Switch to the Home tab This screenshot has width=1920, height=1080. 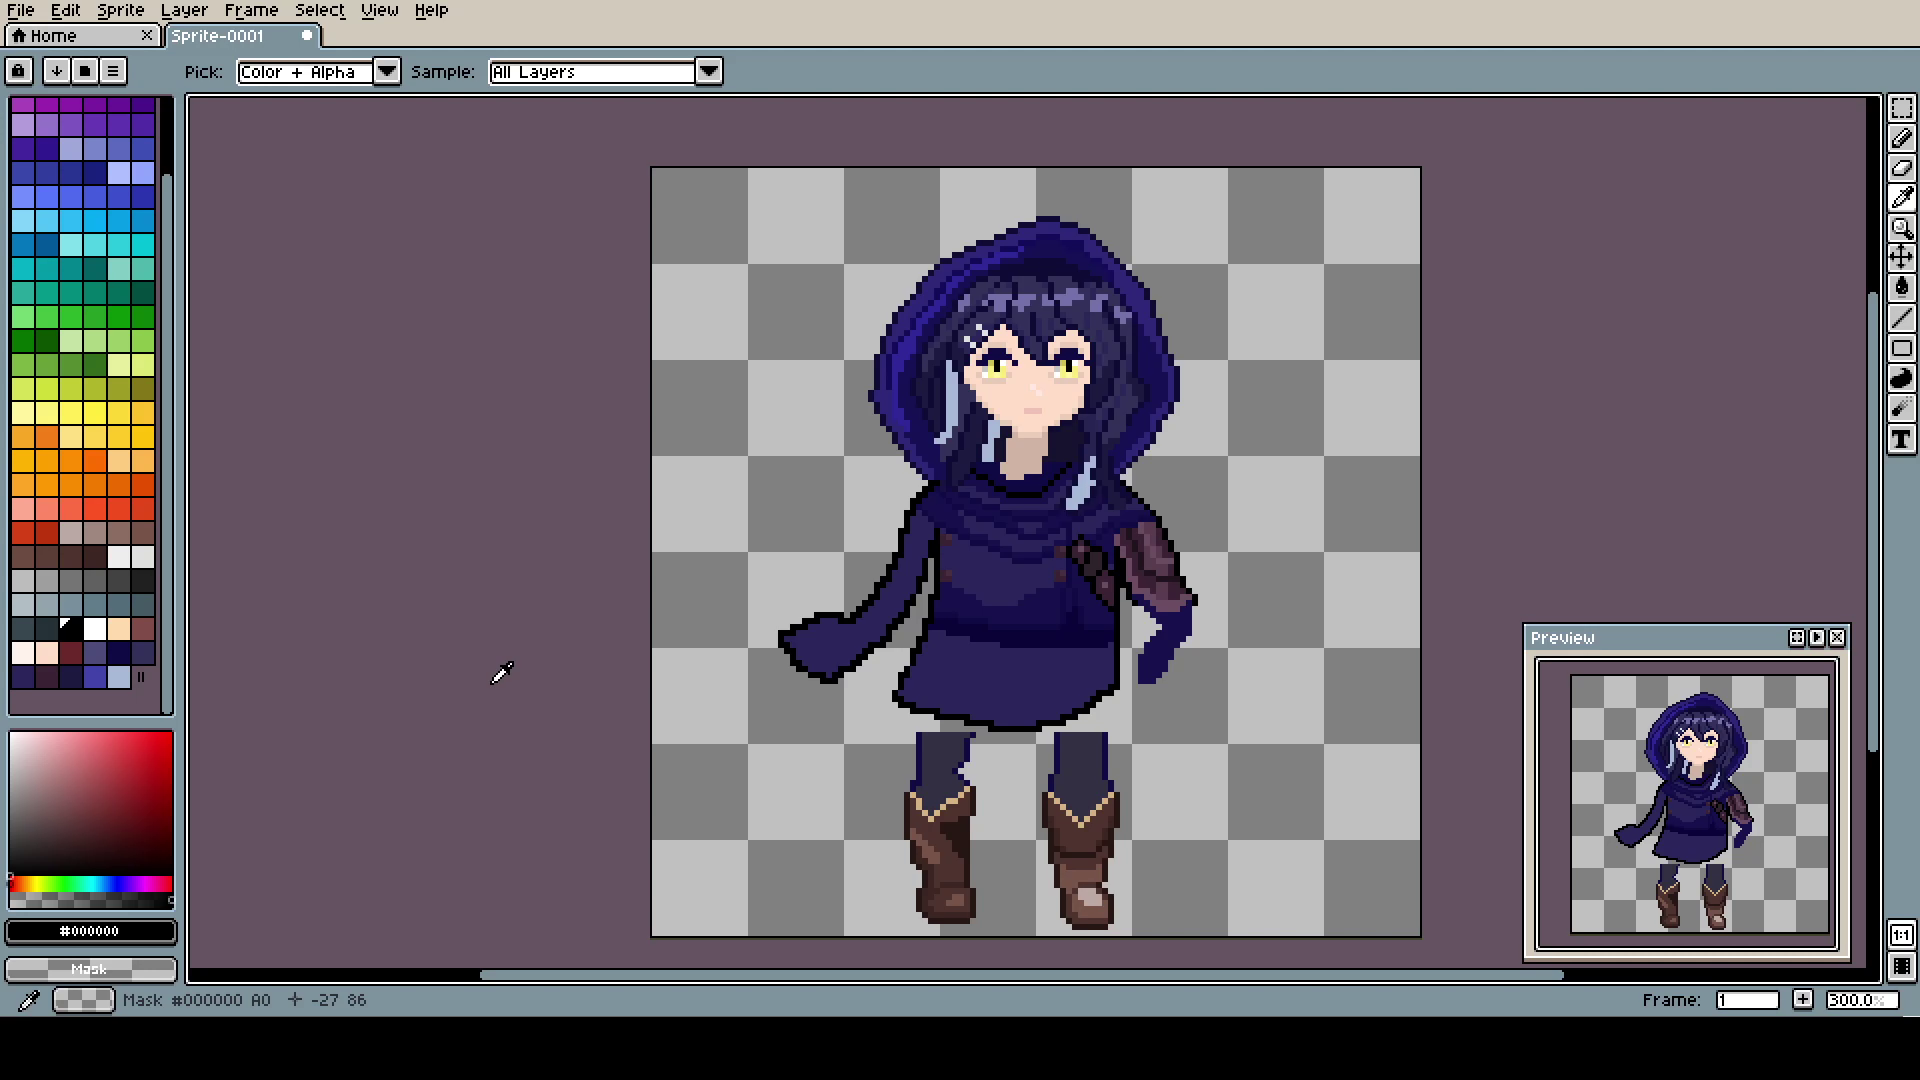54,36
